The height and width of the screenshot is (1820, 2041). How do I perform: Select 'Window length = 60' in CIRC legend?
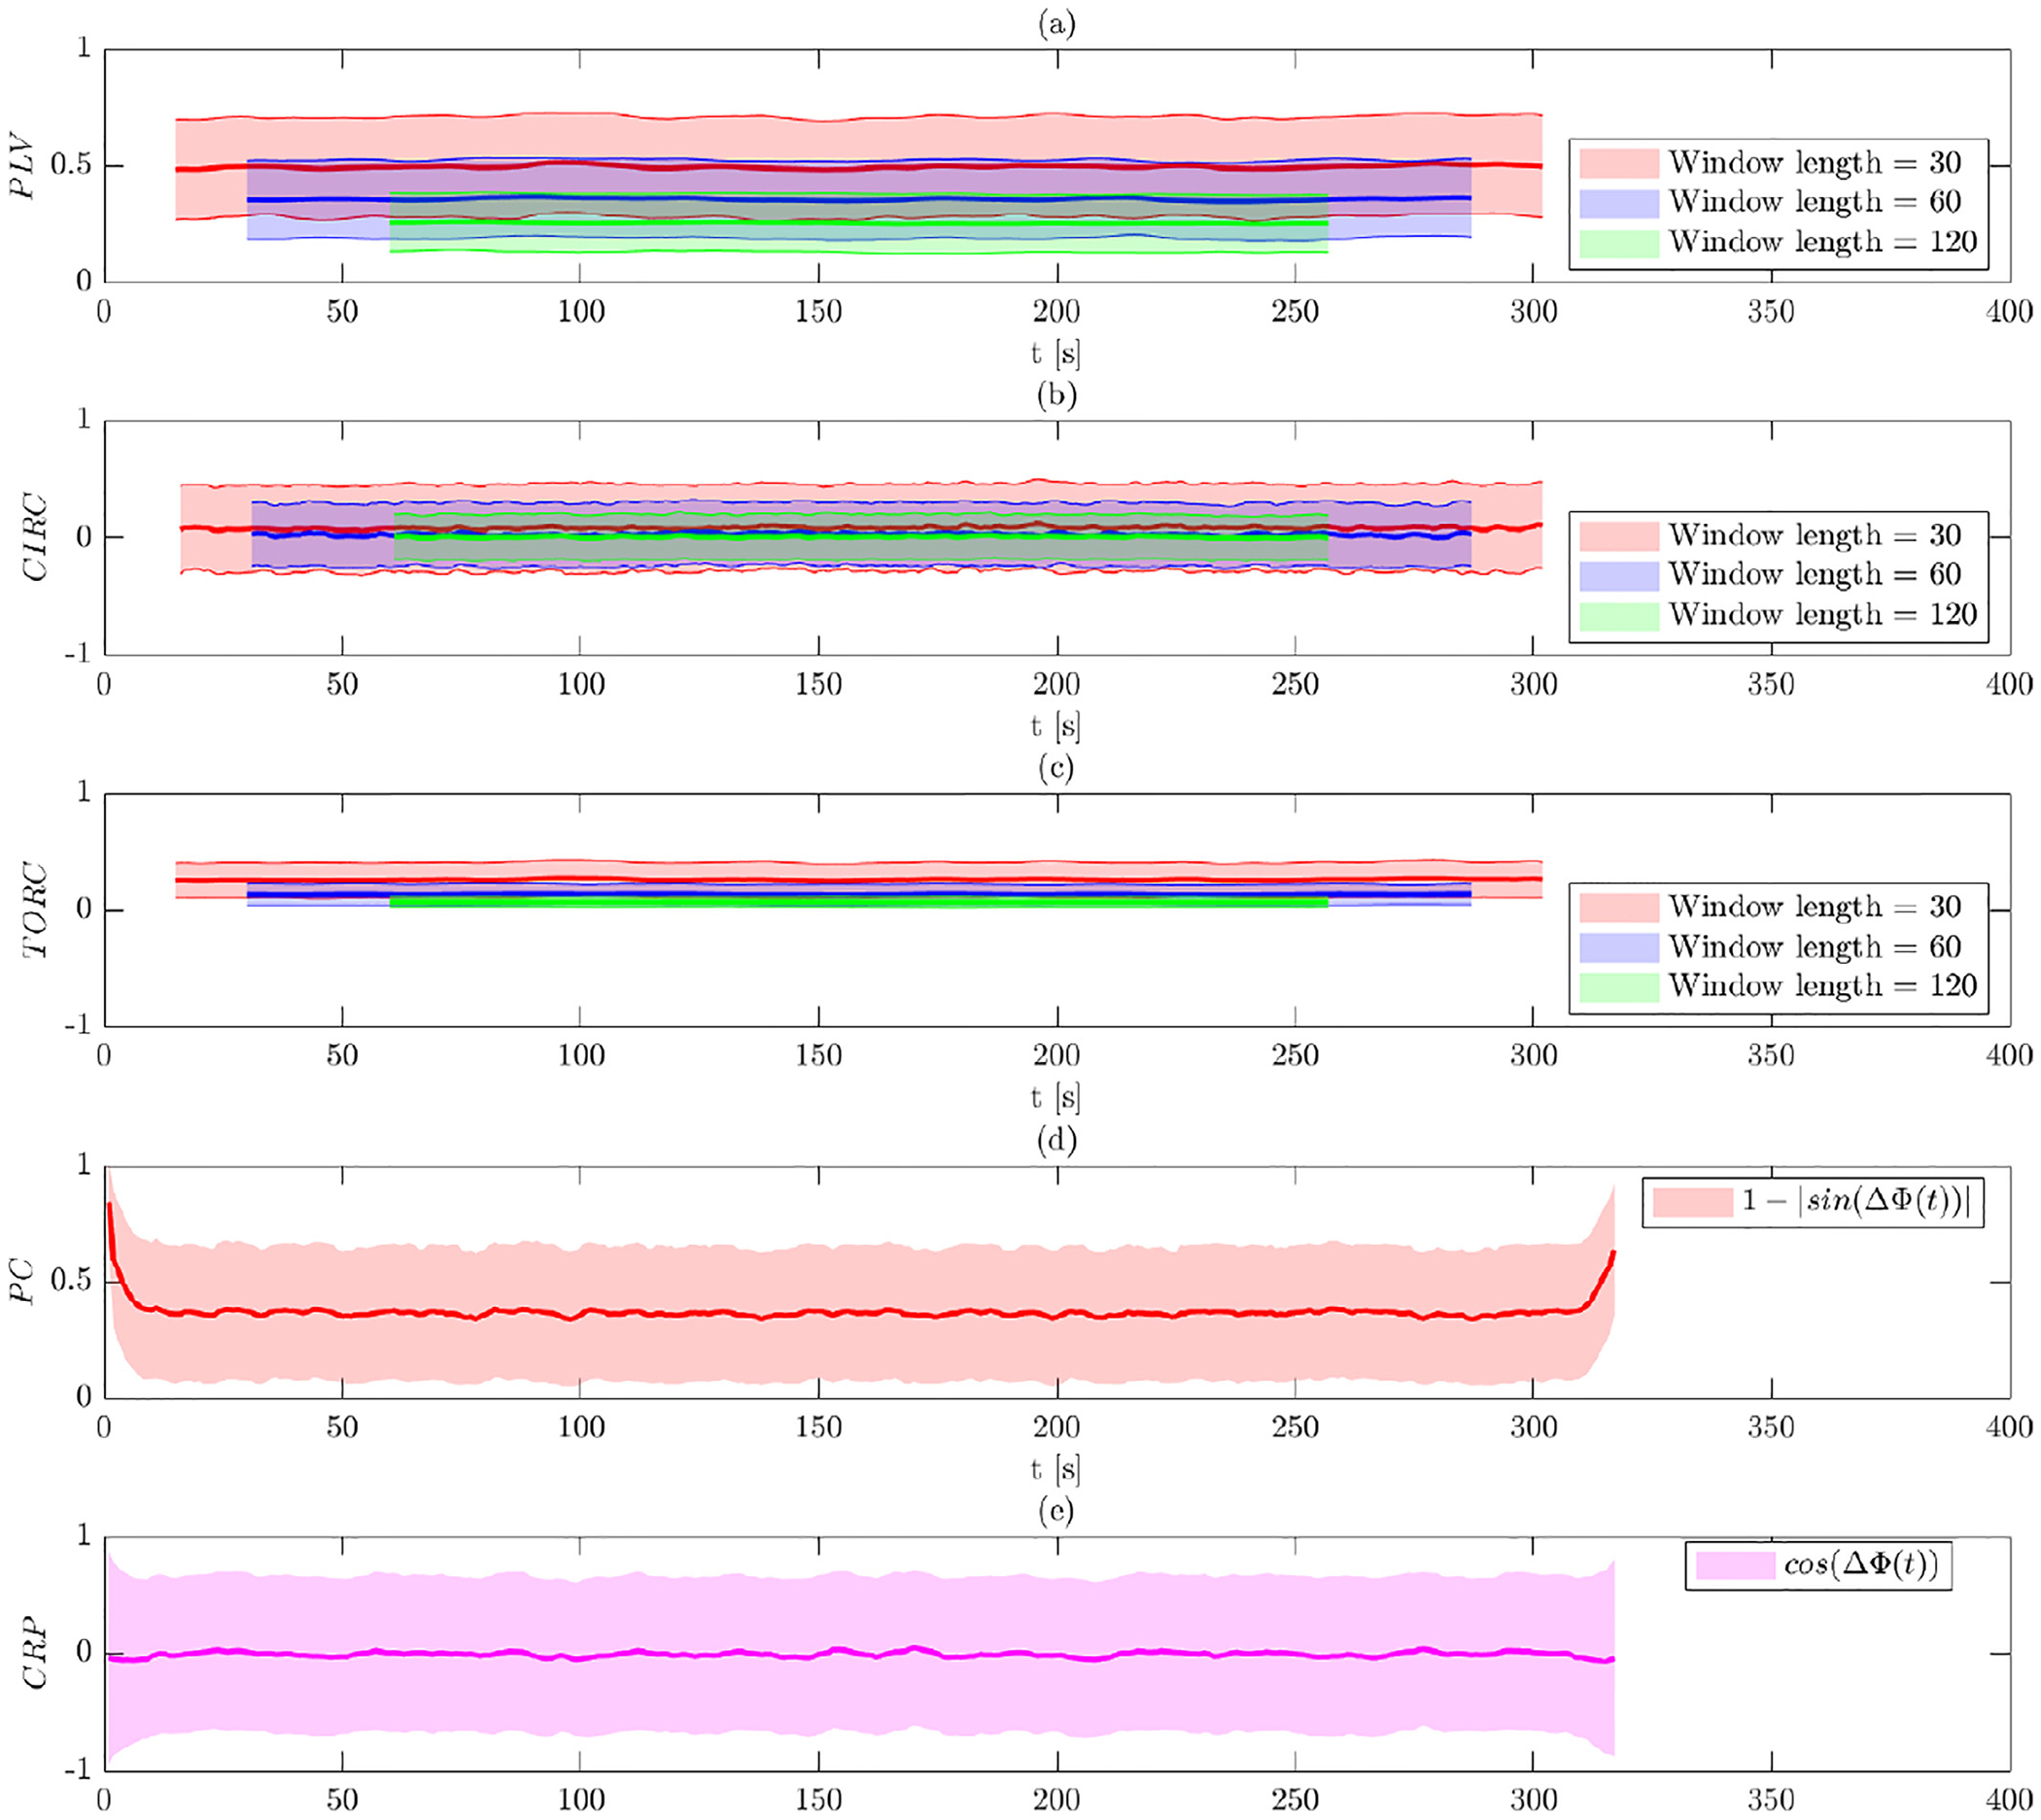coord(1815,575)
